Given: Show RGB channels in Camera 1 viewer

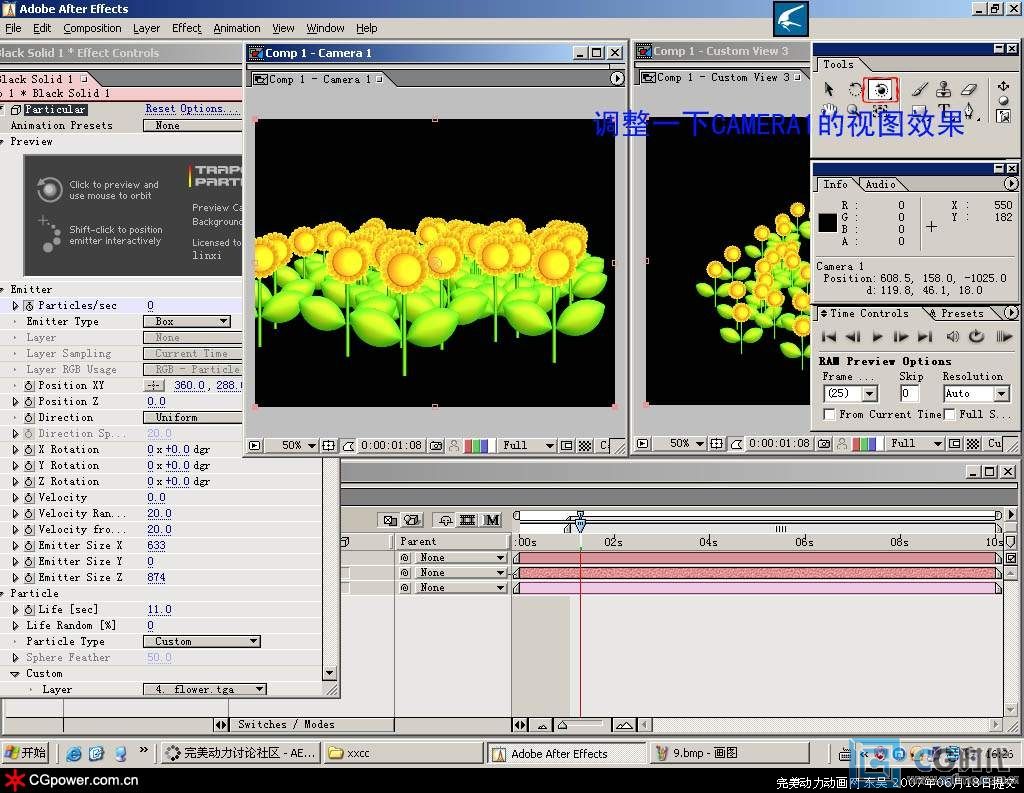Looking at the screenshot, I should tap(476, 445).
